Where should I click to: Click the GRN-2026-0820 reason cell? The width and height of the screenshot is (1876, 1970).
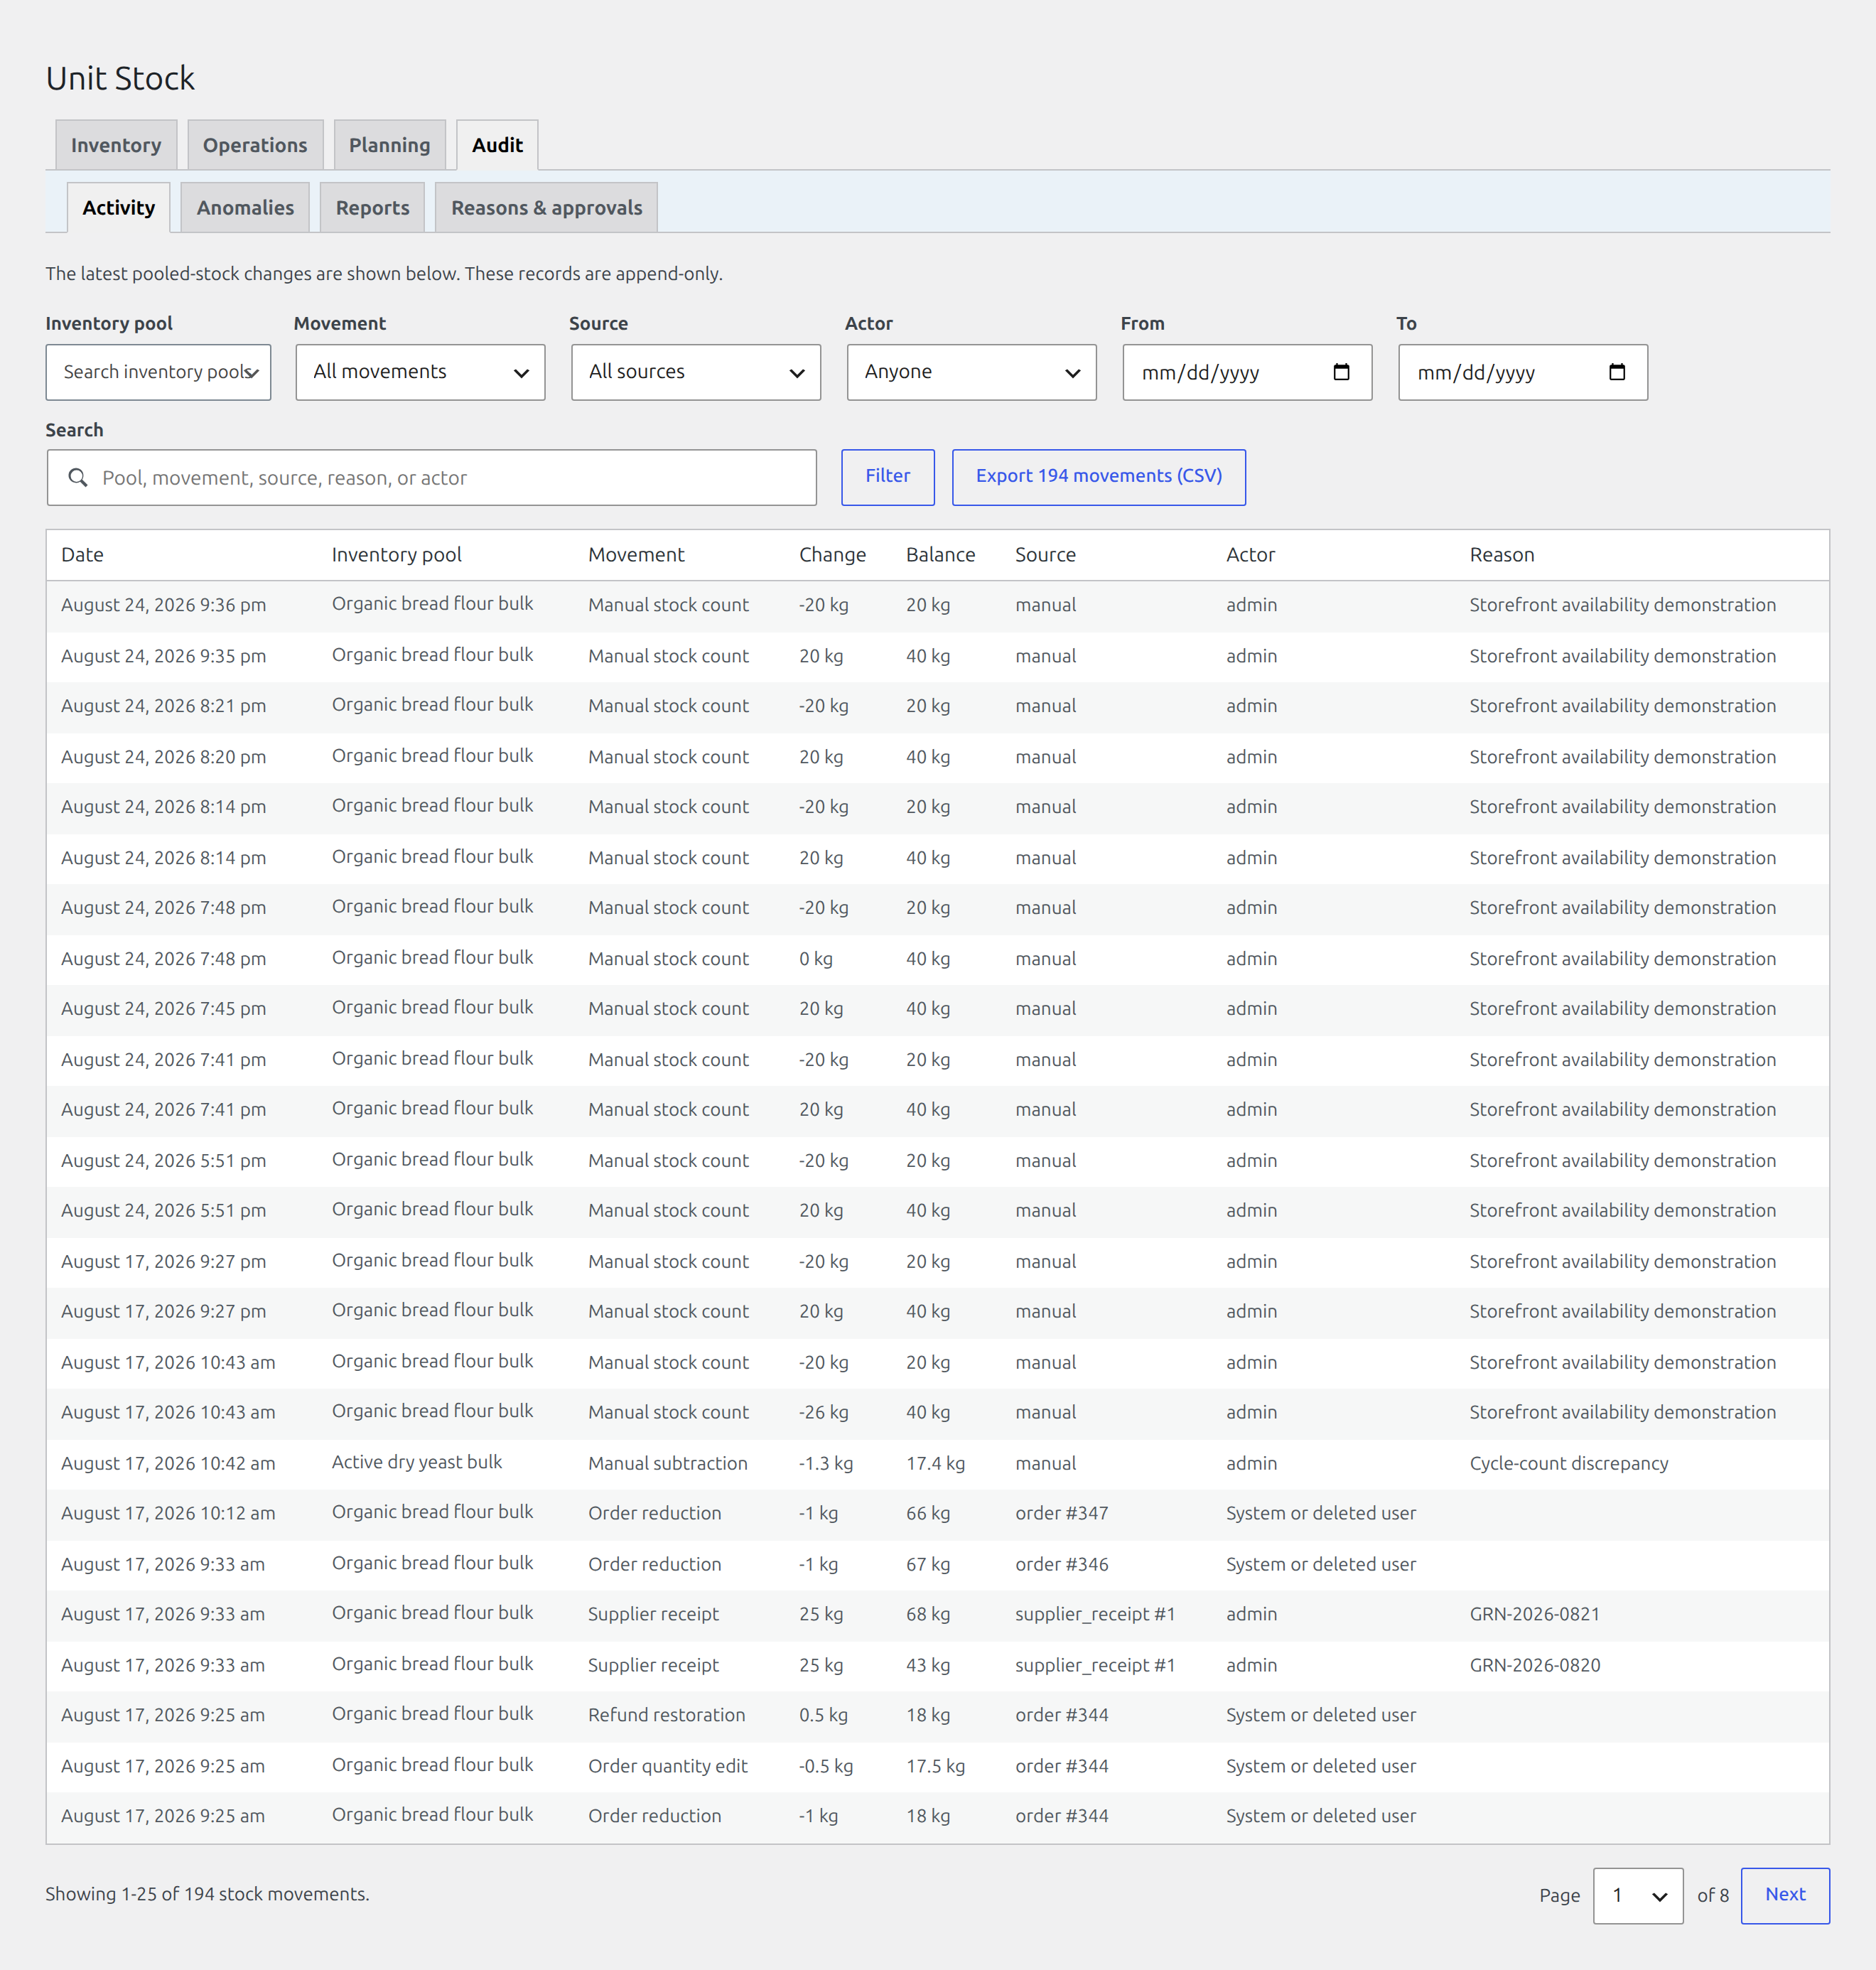point(1534,1665)
